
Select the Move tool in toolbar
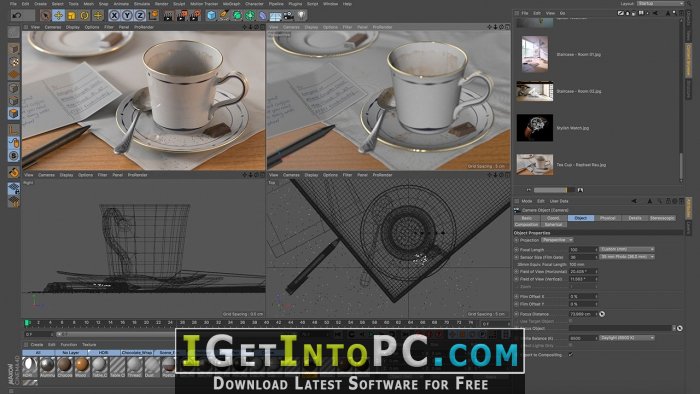(x=58, y=16)
